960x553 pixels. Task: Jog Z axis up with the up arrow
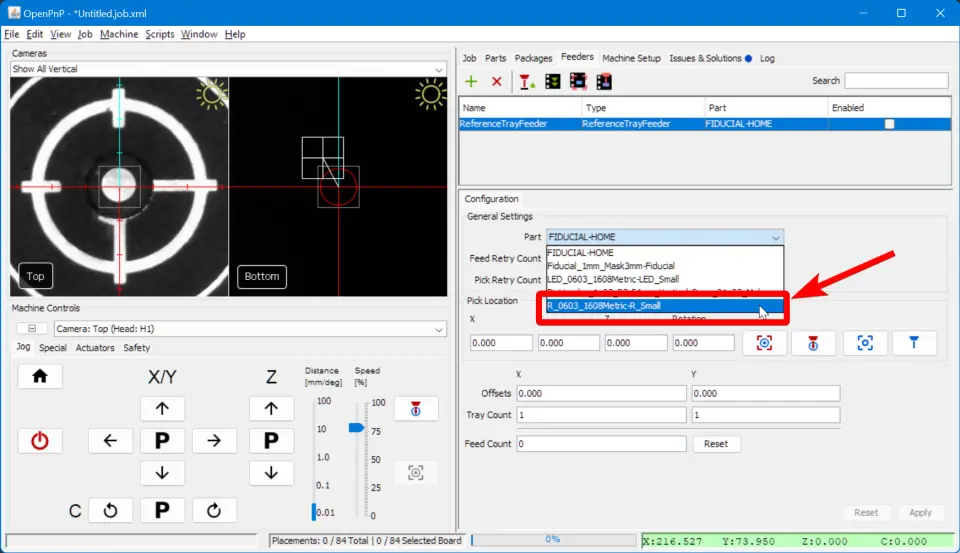(x=270, y=408)
